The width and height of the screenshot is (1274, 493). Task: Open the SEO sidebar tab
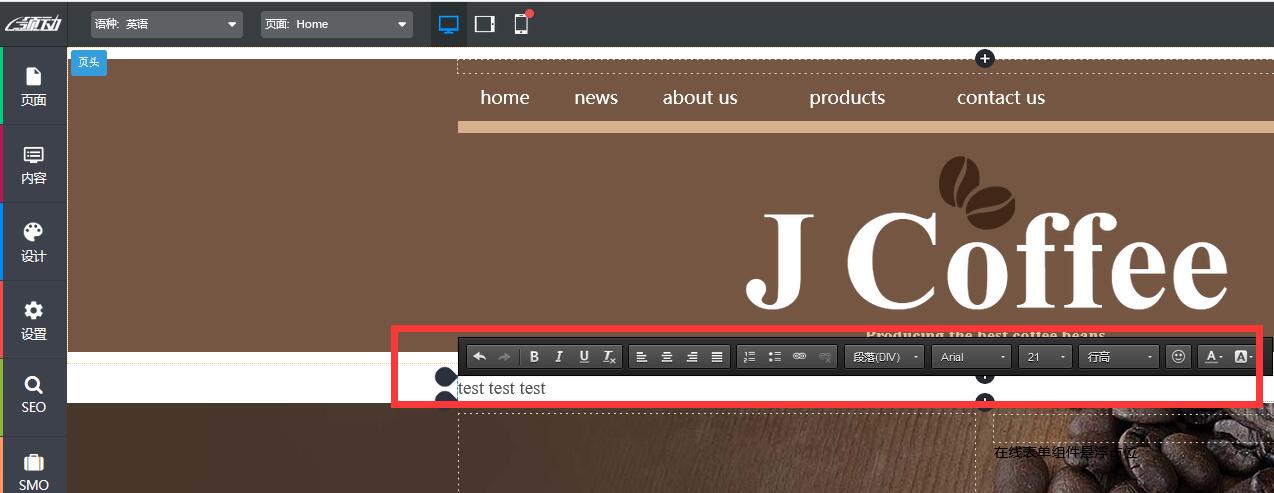pos(34,395)
